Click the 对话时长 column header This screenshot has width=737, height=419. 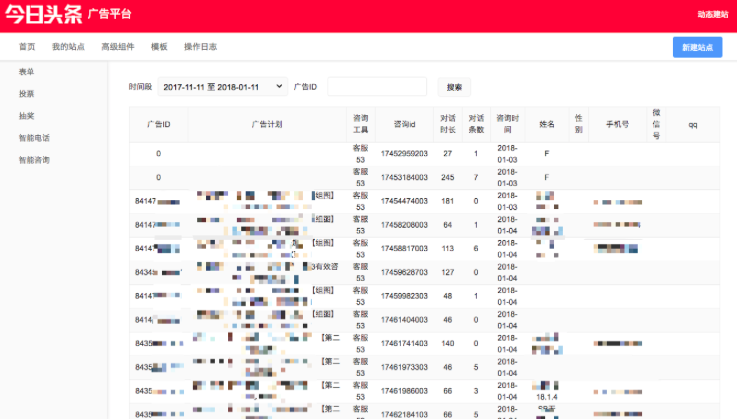point(448,124)
